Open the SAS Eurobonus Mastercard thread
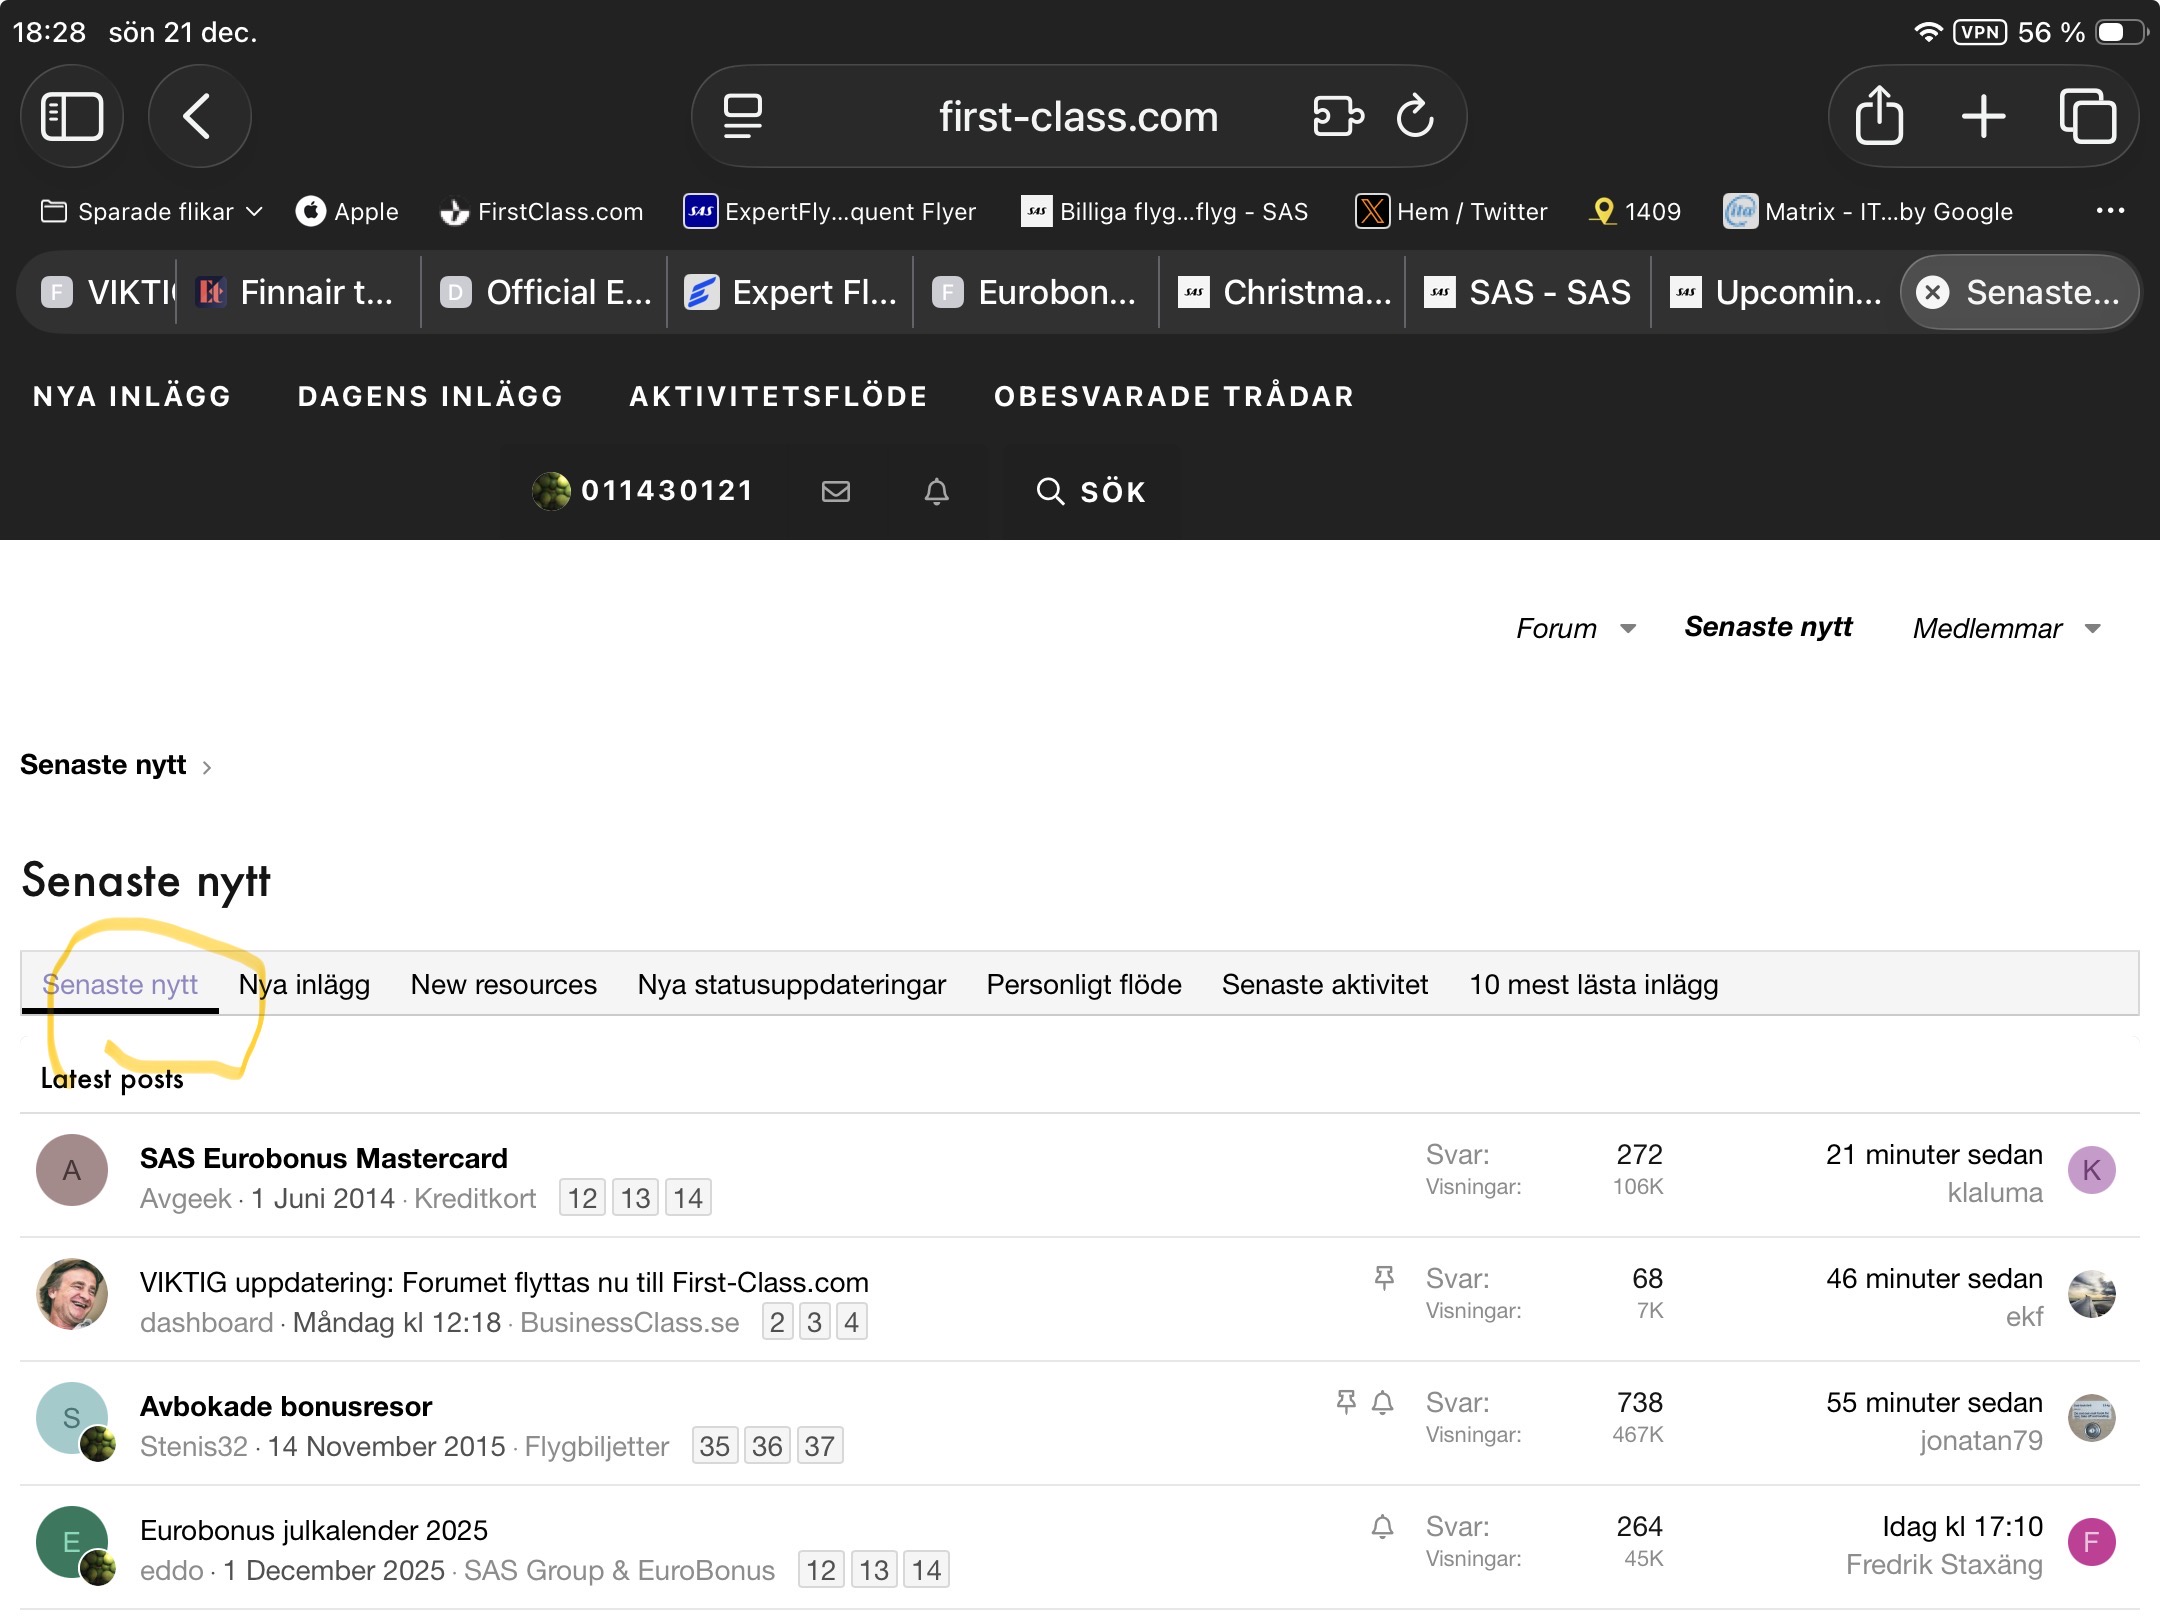The image size is (2160, 1620). pos(323,1158)
